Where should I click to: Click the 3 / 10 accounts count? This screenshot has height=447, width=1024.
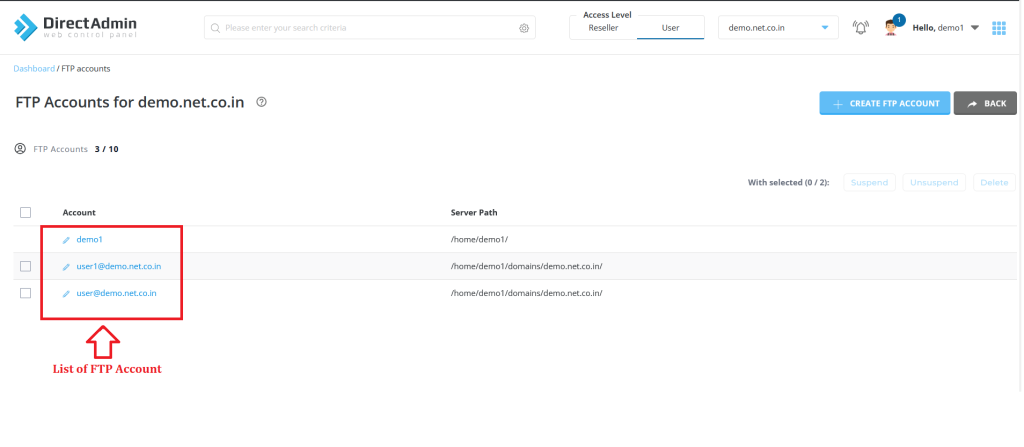pos(106,149)
